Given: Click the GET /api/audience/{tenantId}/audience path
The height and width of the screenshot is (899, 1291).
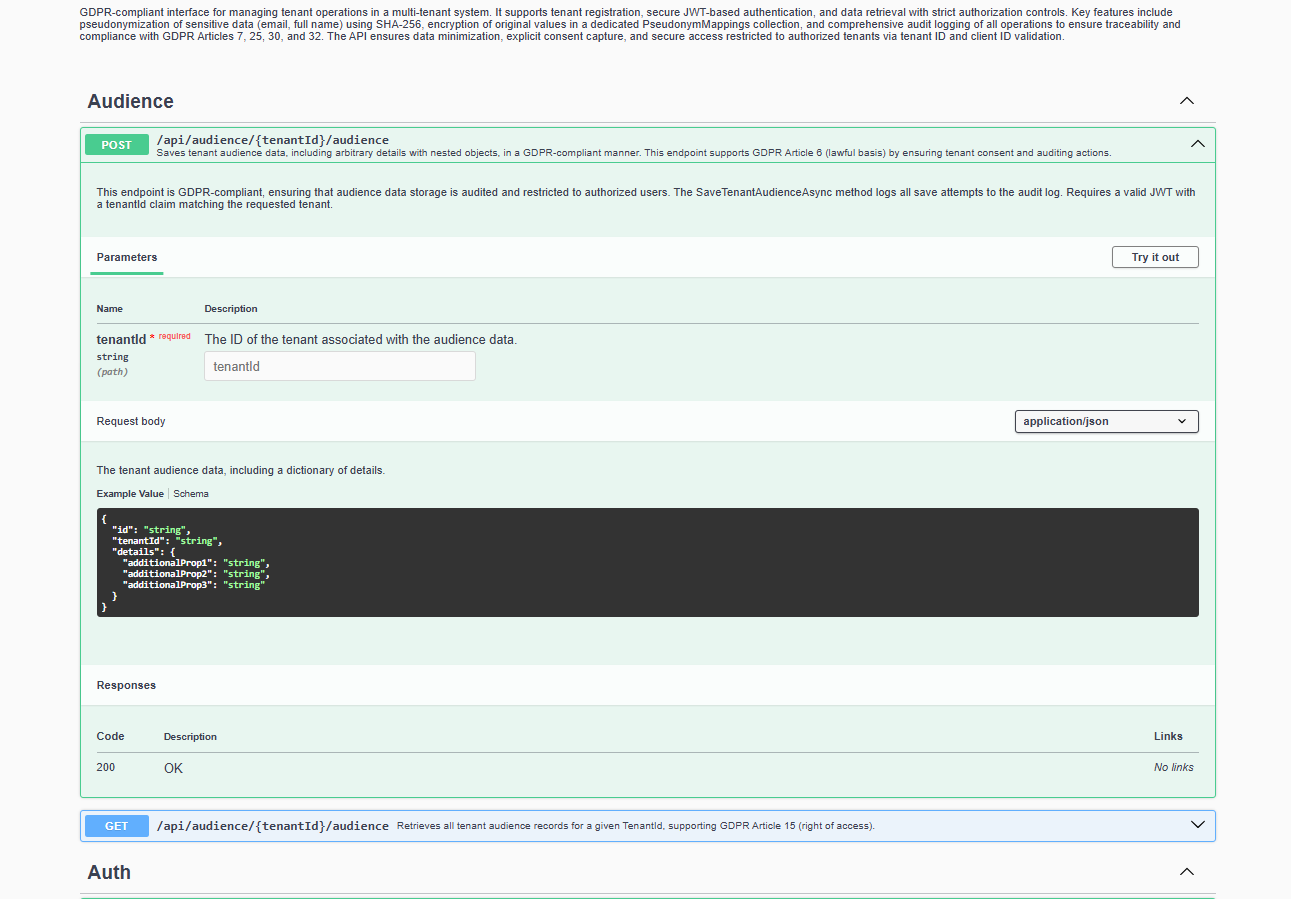Looking at the screenshot, I should 273,826.
